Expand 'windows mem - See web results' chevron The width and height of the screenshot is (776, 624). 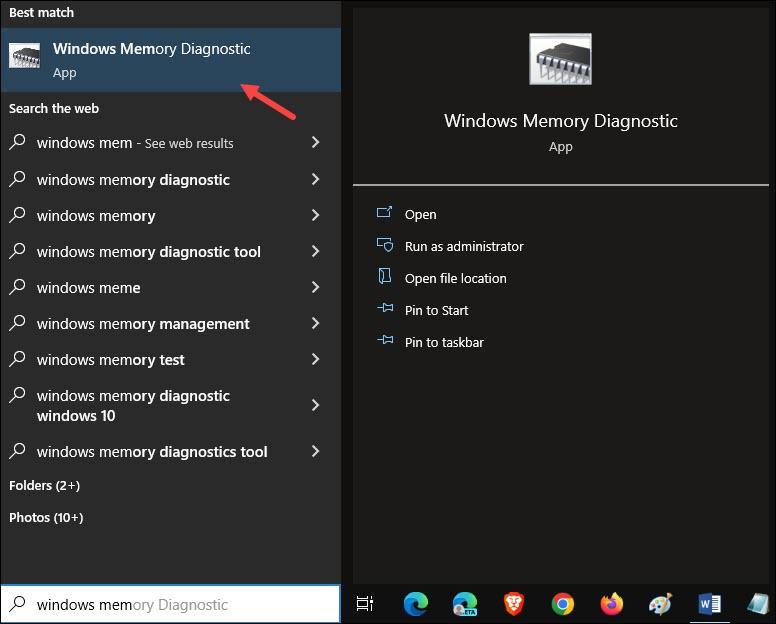coord(315,143)
